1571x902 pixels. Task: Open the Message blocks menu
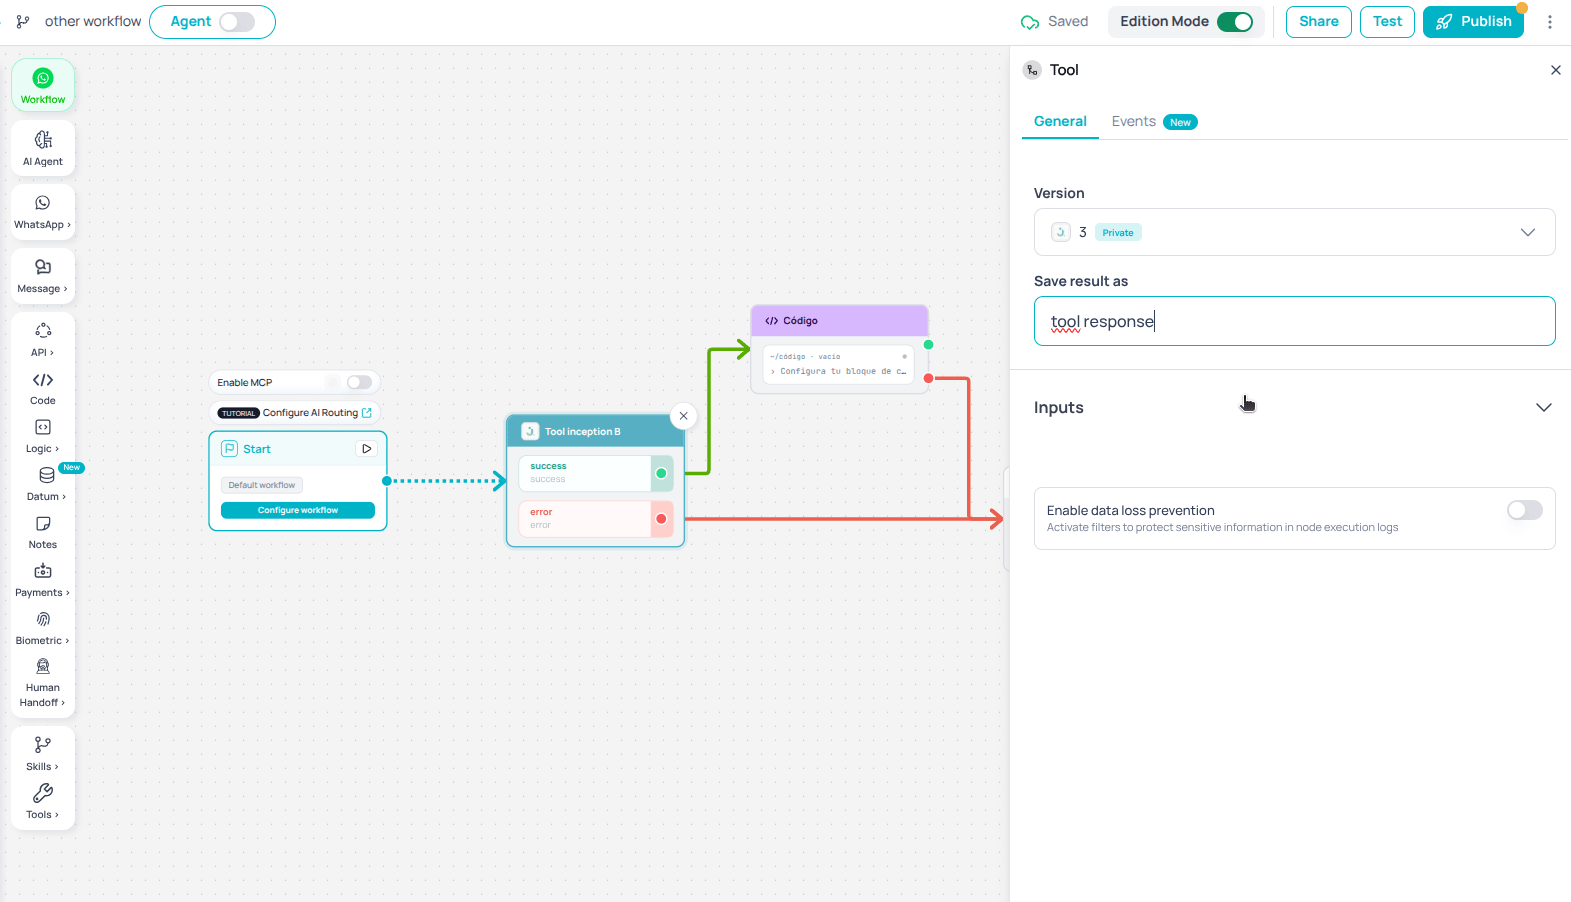(43, 276)
